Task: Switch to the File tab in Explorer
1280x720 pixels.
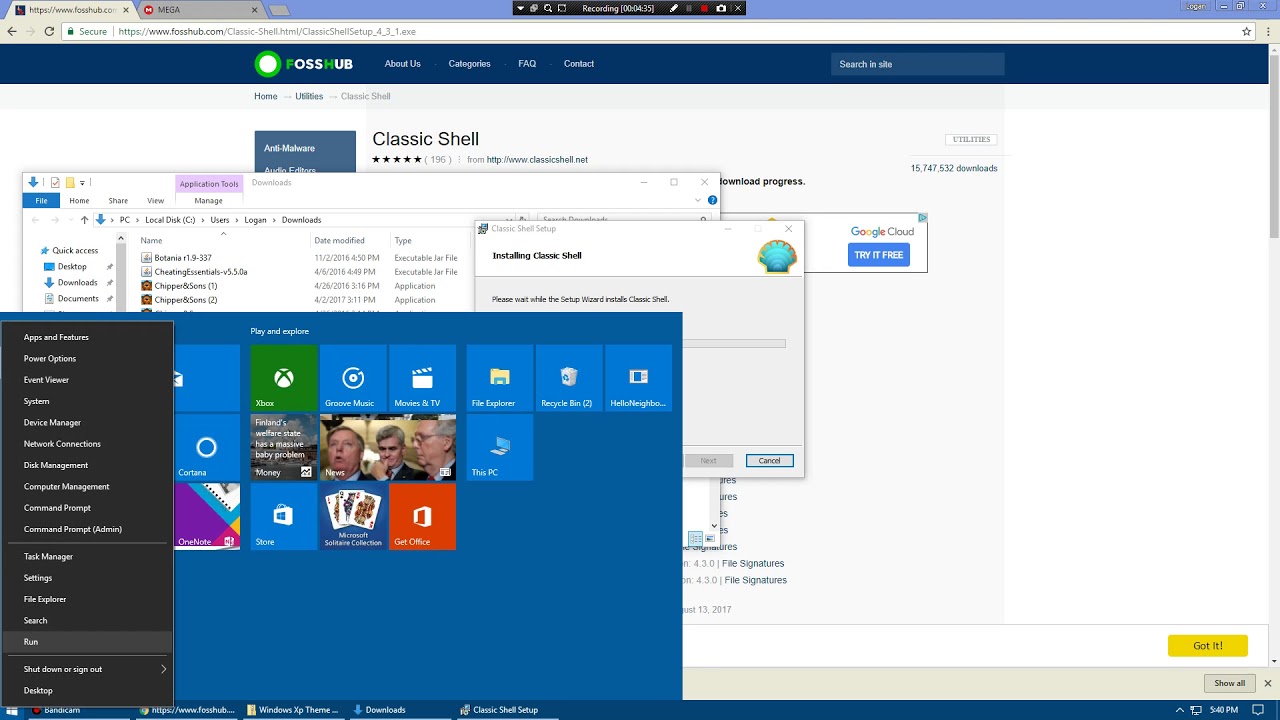Action: point(41,200)
